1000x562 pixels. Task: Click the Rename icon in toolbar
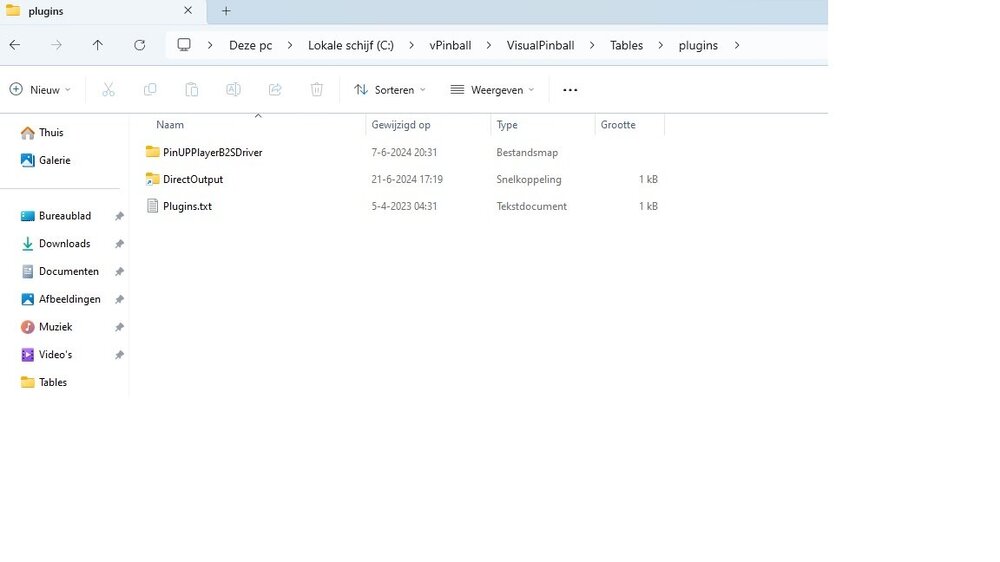(233, 90)
